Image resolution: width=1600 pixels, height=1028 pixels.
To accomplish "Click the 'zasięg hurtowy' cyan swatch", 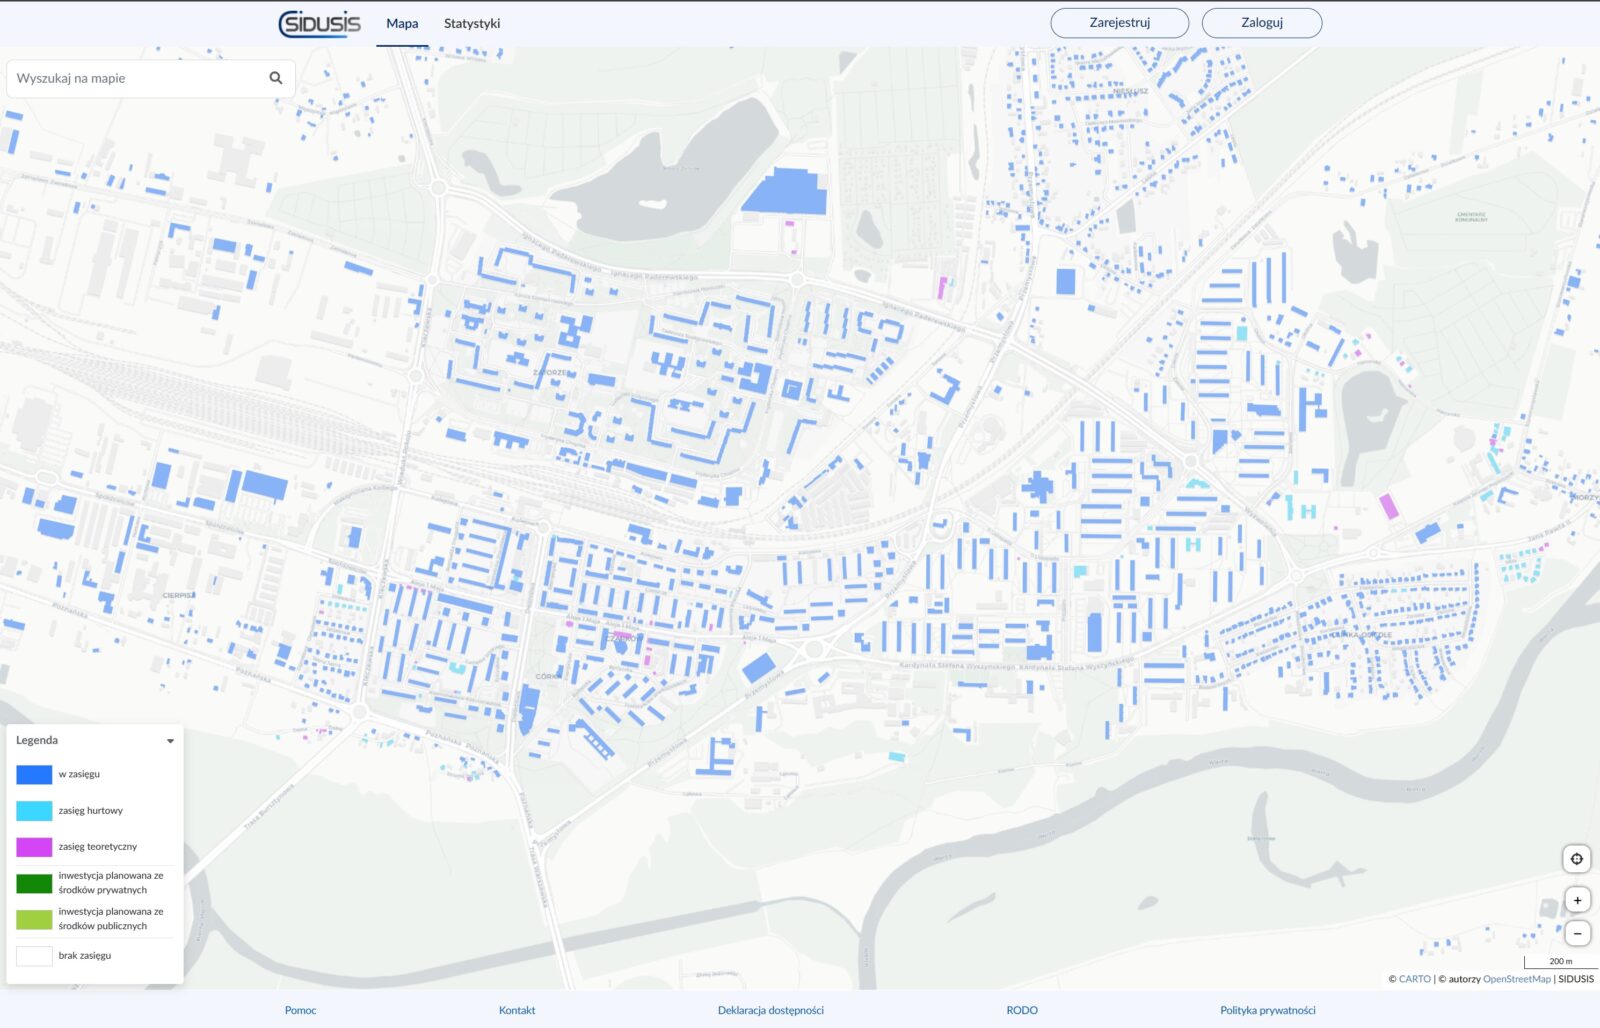I will point(34,811).
